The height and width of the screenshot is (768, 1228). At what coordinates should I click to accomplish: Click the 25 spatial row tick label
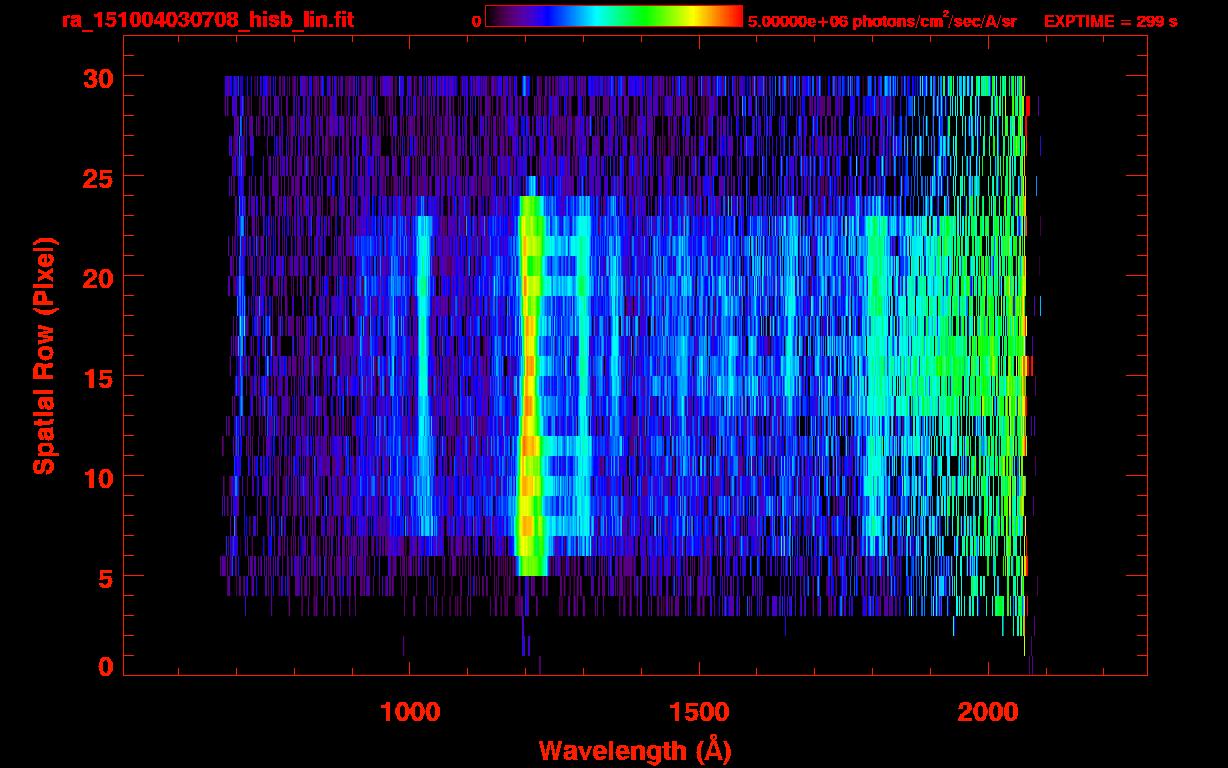[x=97, y=177]
